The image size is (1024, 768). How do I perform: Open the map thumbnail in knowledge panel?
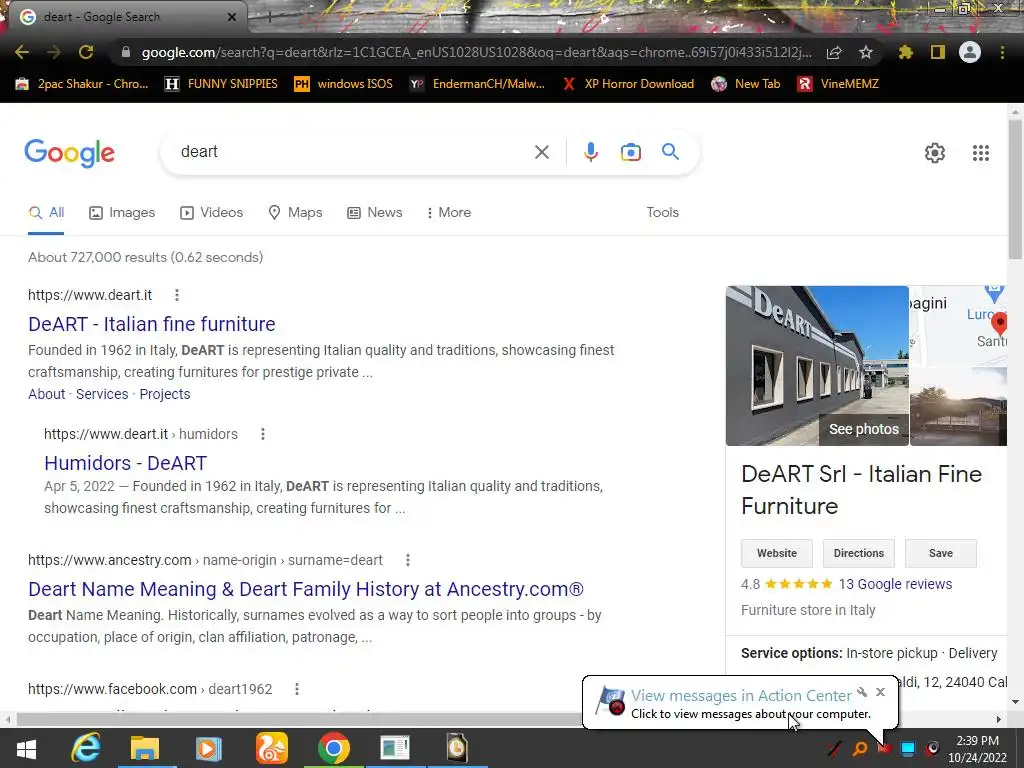pos(958,325)
